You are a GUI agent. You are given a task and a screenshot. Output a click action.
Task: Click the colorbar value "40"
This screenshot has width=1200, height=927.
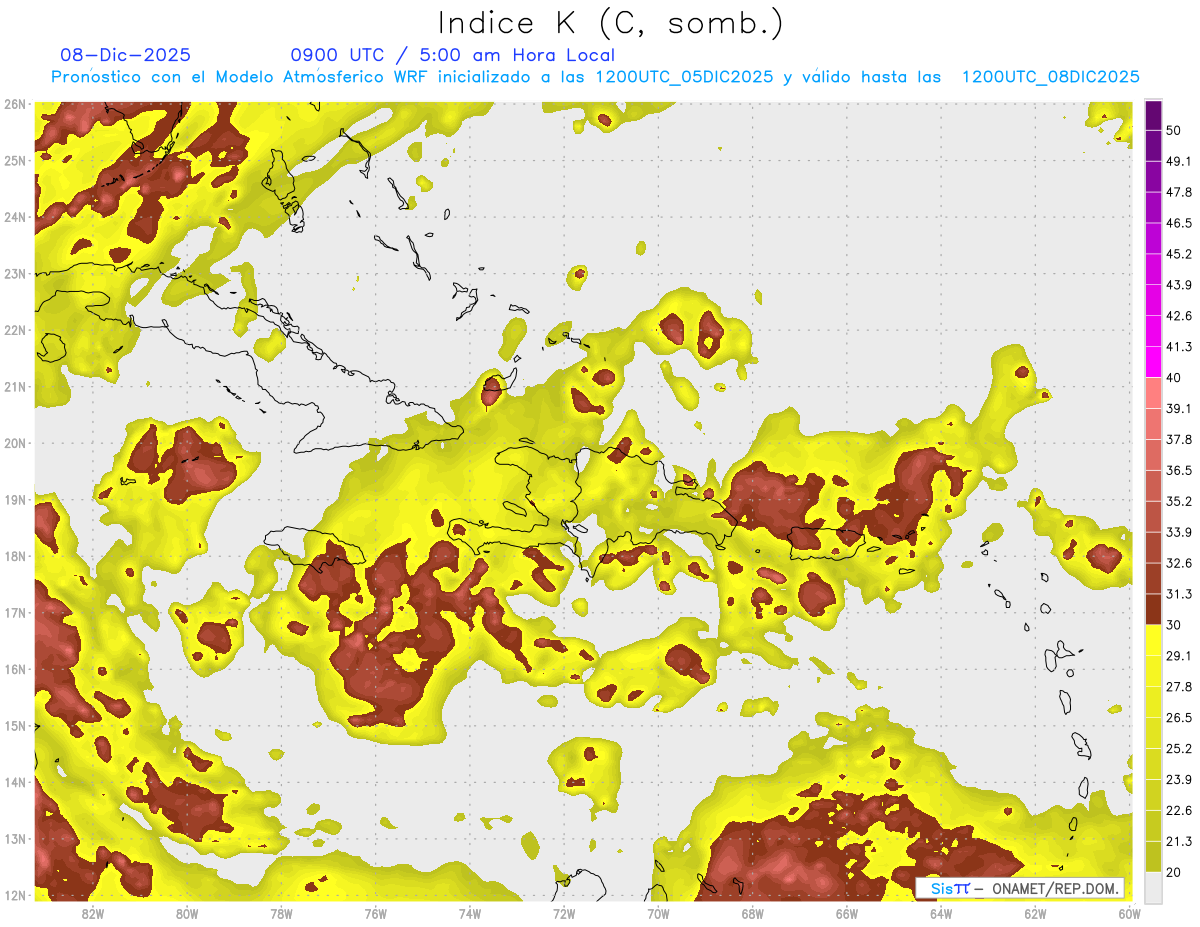tap(1174, 378)
